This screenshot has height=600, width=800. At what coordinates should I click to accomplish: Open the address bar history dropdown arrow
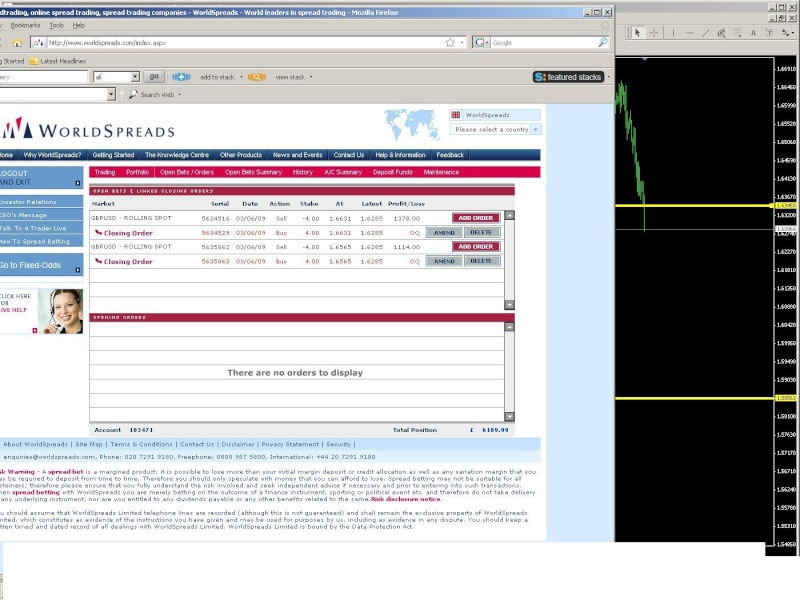click(462, 43)
